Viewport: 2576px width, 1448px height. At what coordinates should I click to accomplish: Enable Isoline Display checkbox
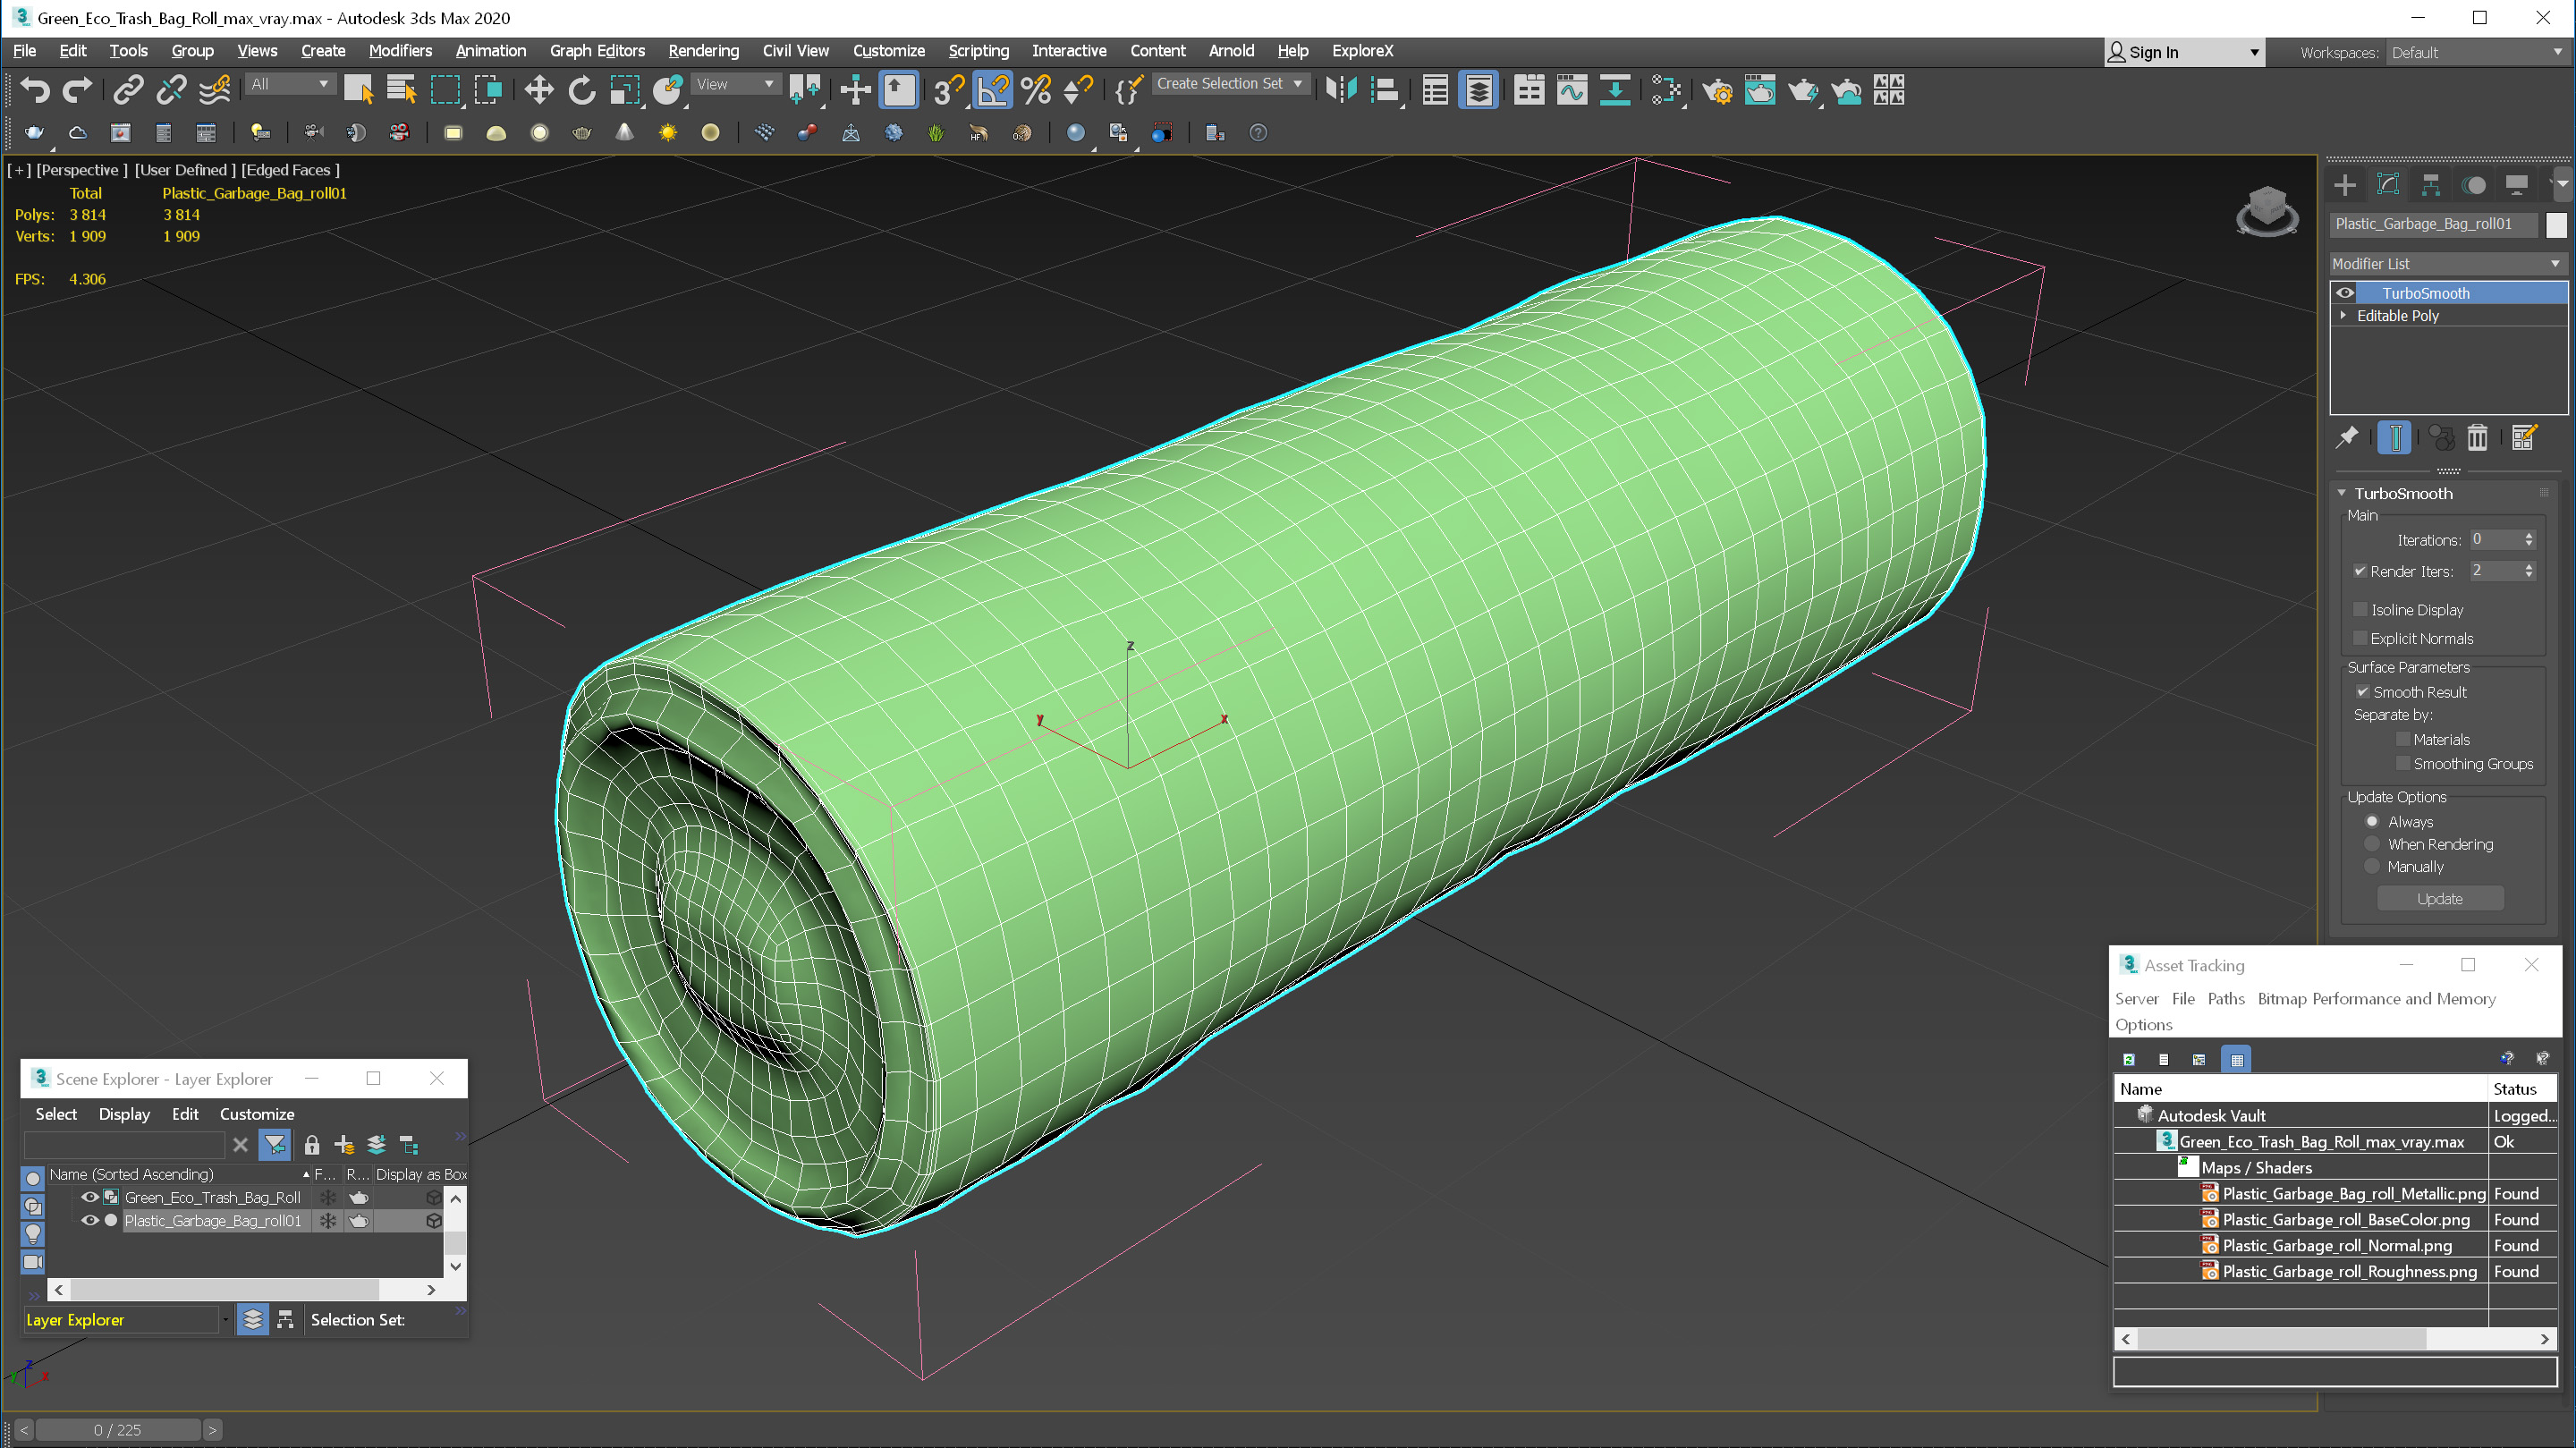point(2361,609)
